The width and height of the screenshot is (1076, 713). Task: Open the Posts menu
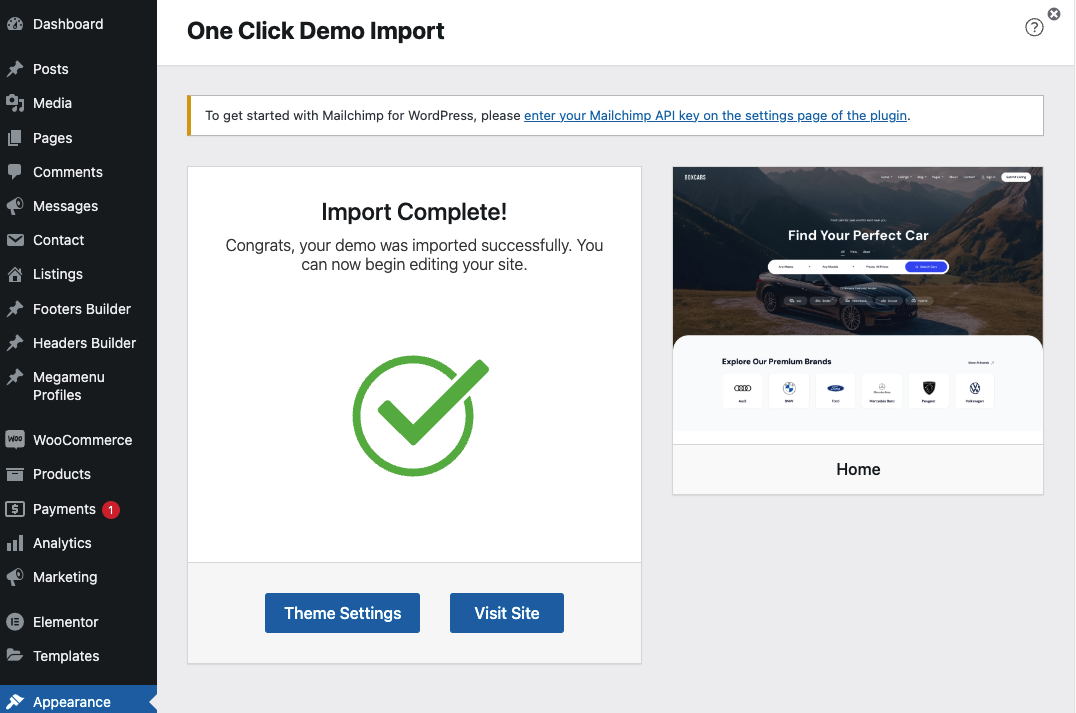[x=50, y=69]
